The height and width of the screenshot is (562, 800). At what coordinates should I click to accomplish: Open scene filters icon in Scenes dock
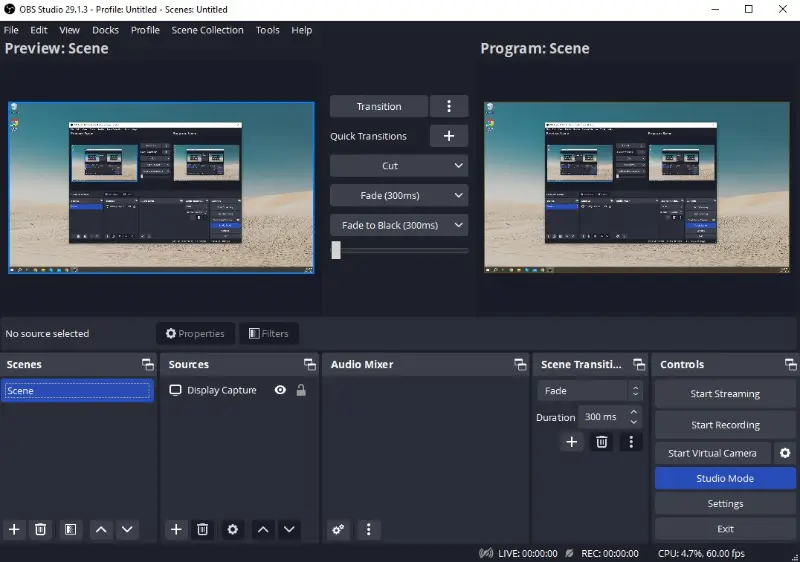[x=70, y=529]
